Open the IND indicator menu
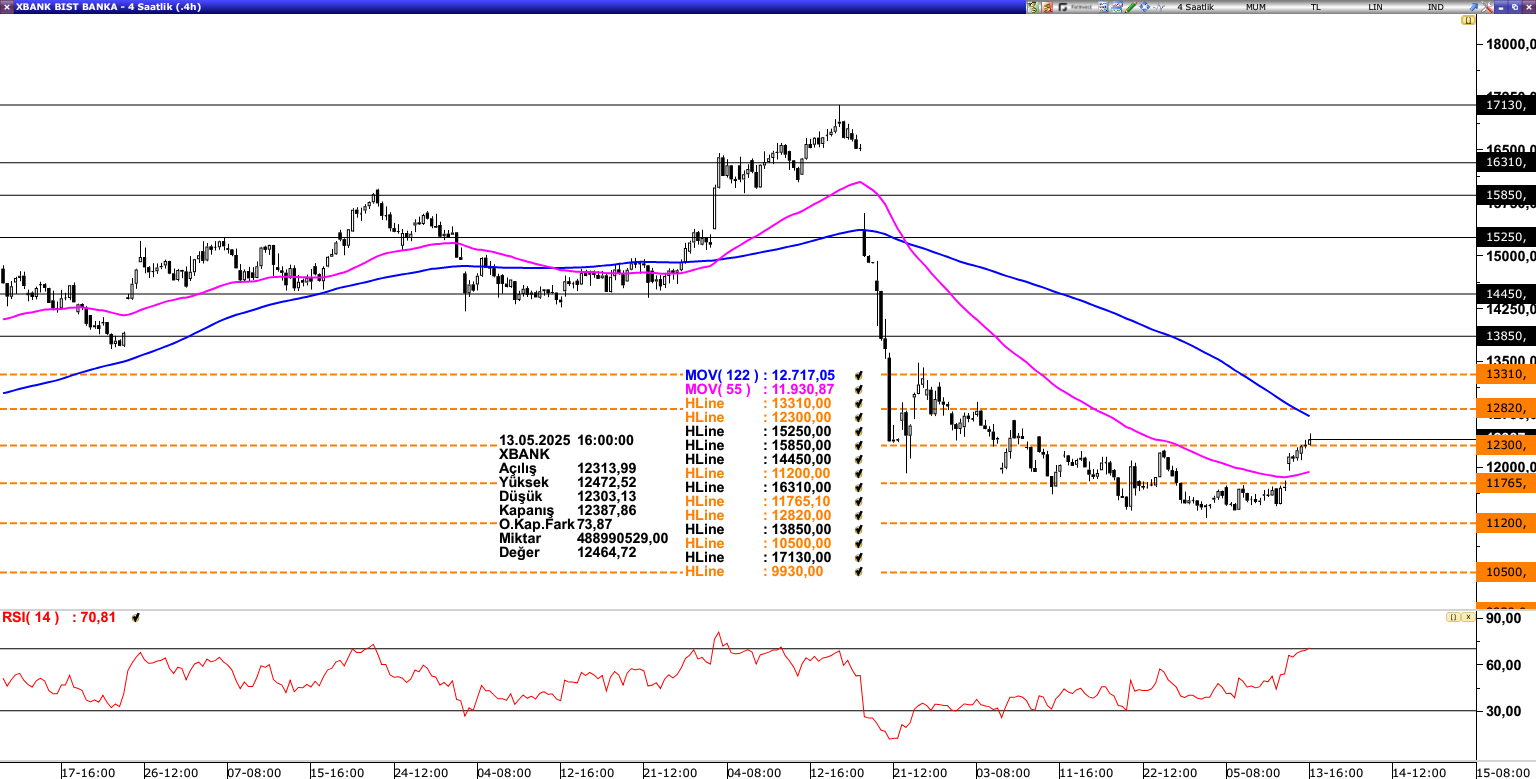1536x779 pixels. pos(1435,7)
